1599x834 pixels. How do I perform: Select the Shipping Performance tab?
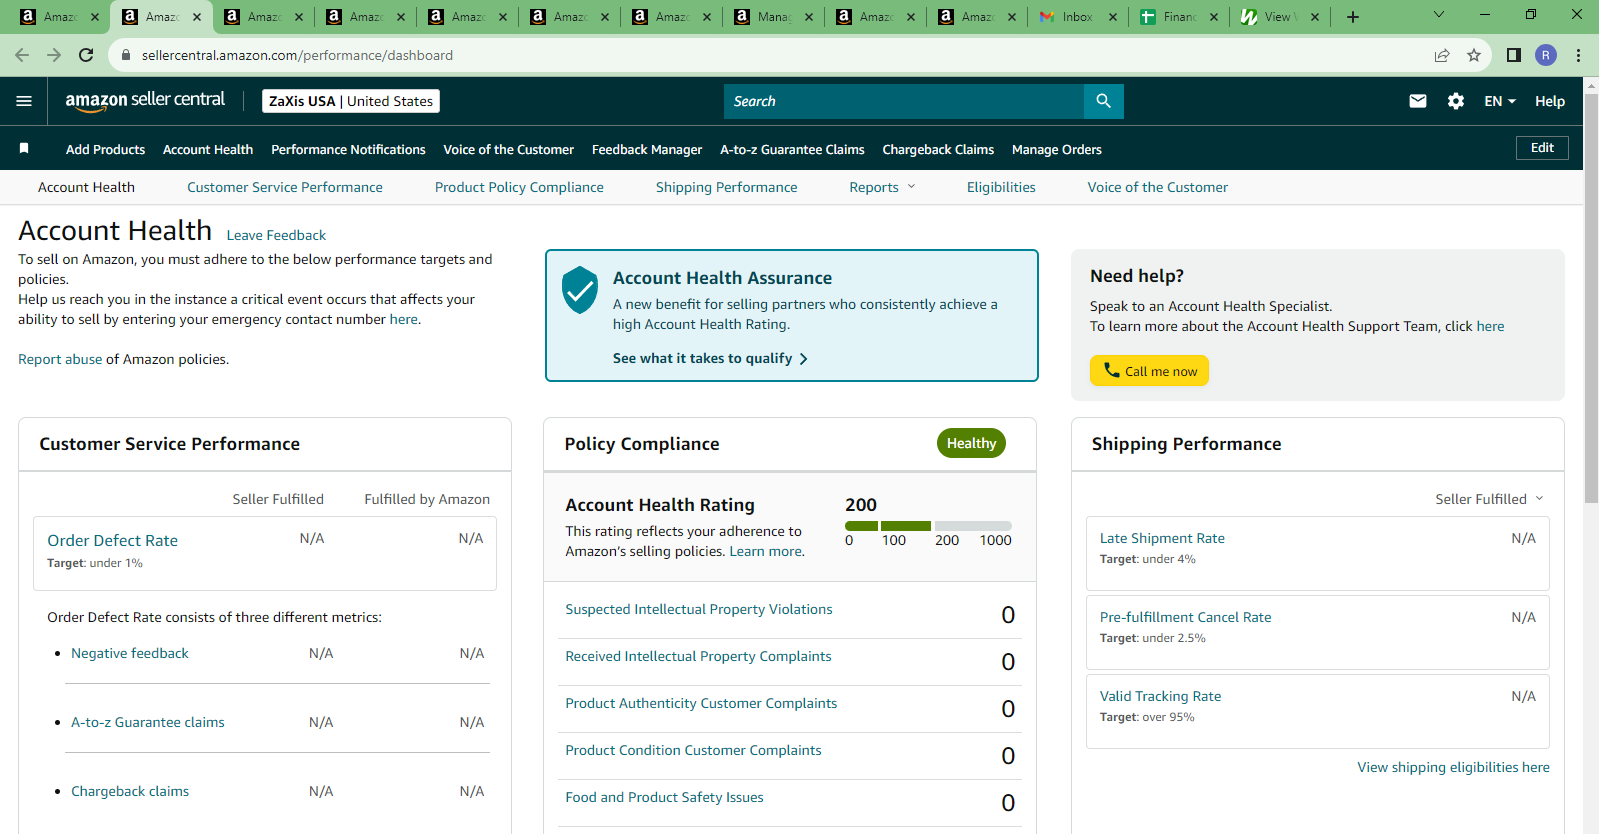[727, 187]
